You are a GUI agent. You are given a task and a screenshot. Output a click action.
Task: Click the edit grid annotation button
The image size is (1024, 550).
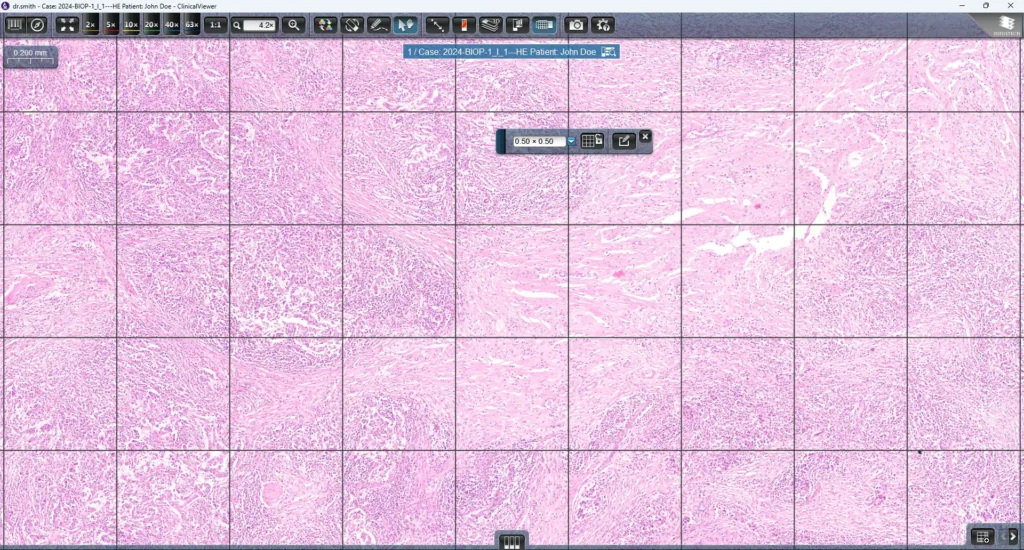pos(623,140)
